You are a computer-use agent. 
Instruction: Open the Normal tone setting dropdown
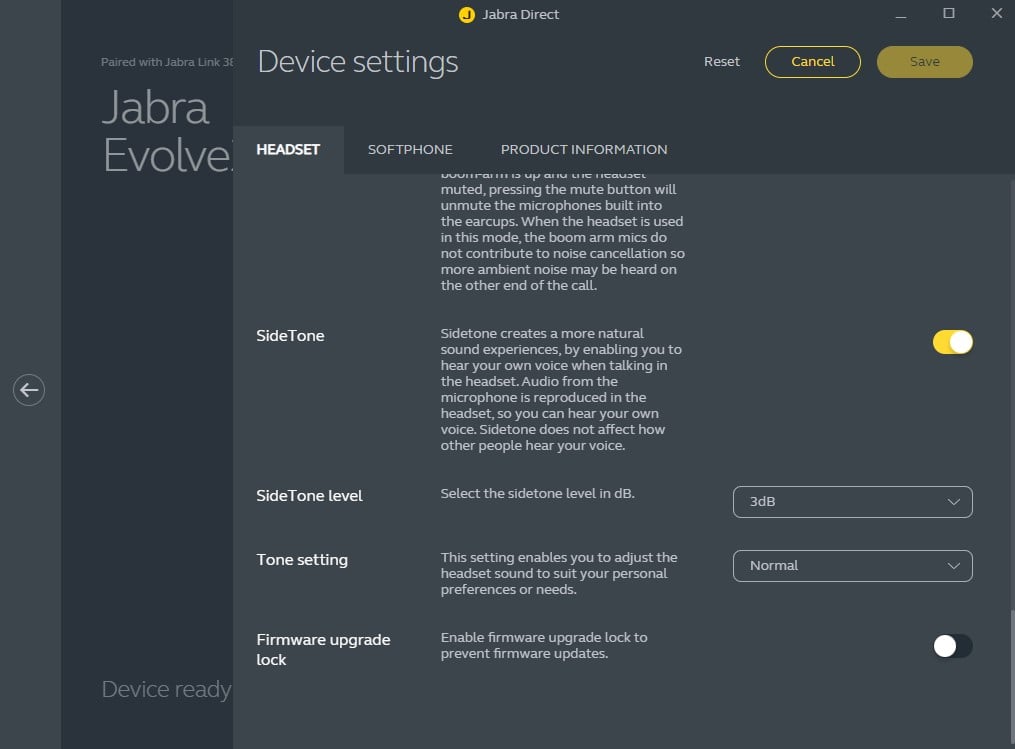pos(851,566)
